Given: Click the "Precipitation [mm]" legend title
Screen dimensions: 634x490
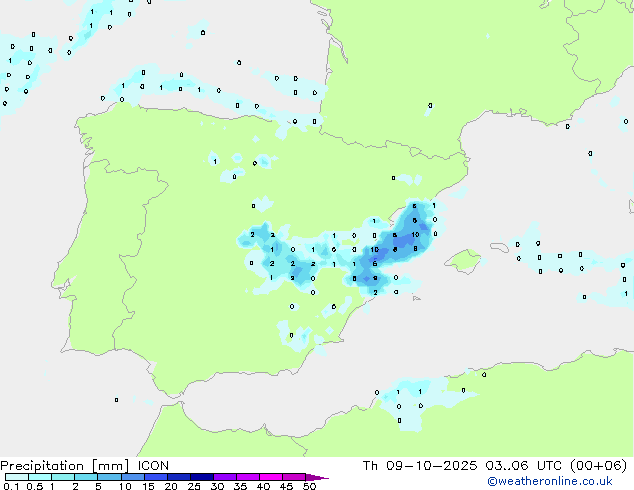Looking at the screenshot, I should tap(63, 465).
